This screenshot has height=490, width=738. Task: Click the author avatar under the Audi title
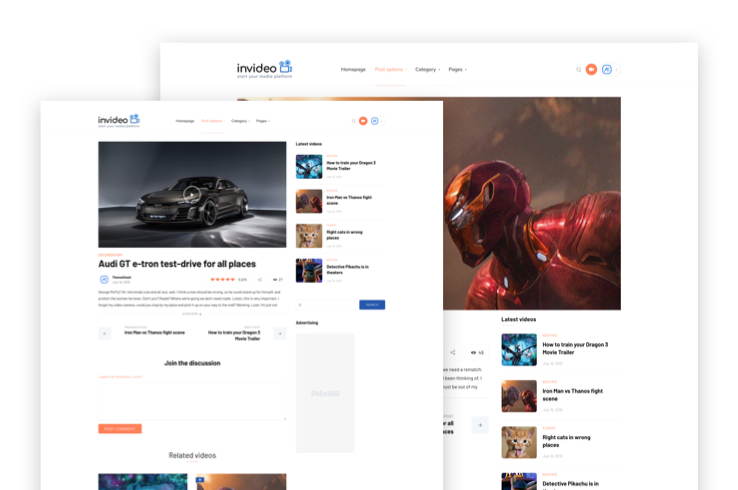coord(104,280)
